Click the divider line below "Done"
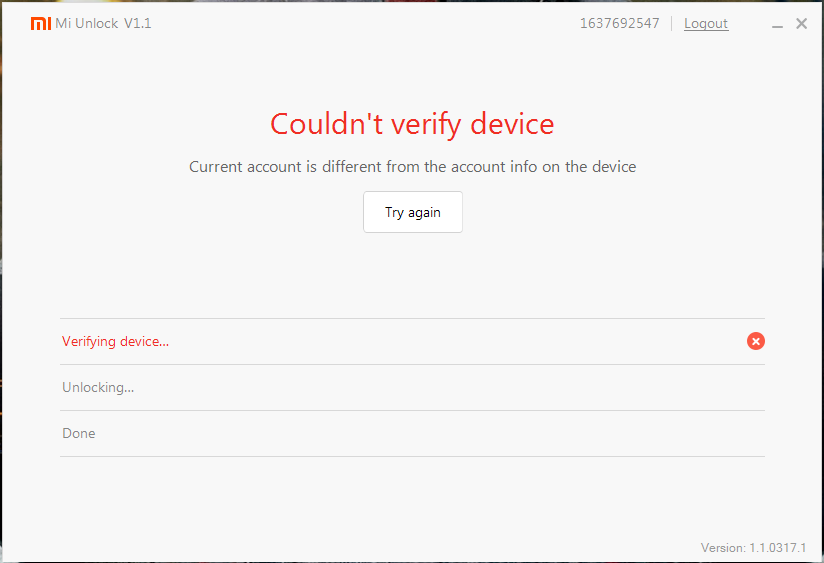This screenshot has height=563, width=824. tap(412, 456)
